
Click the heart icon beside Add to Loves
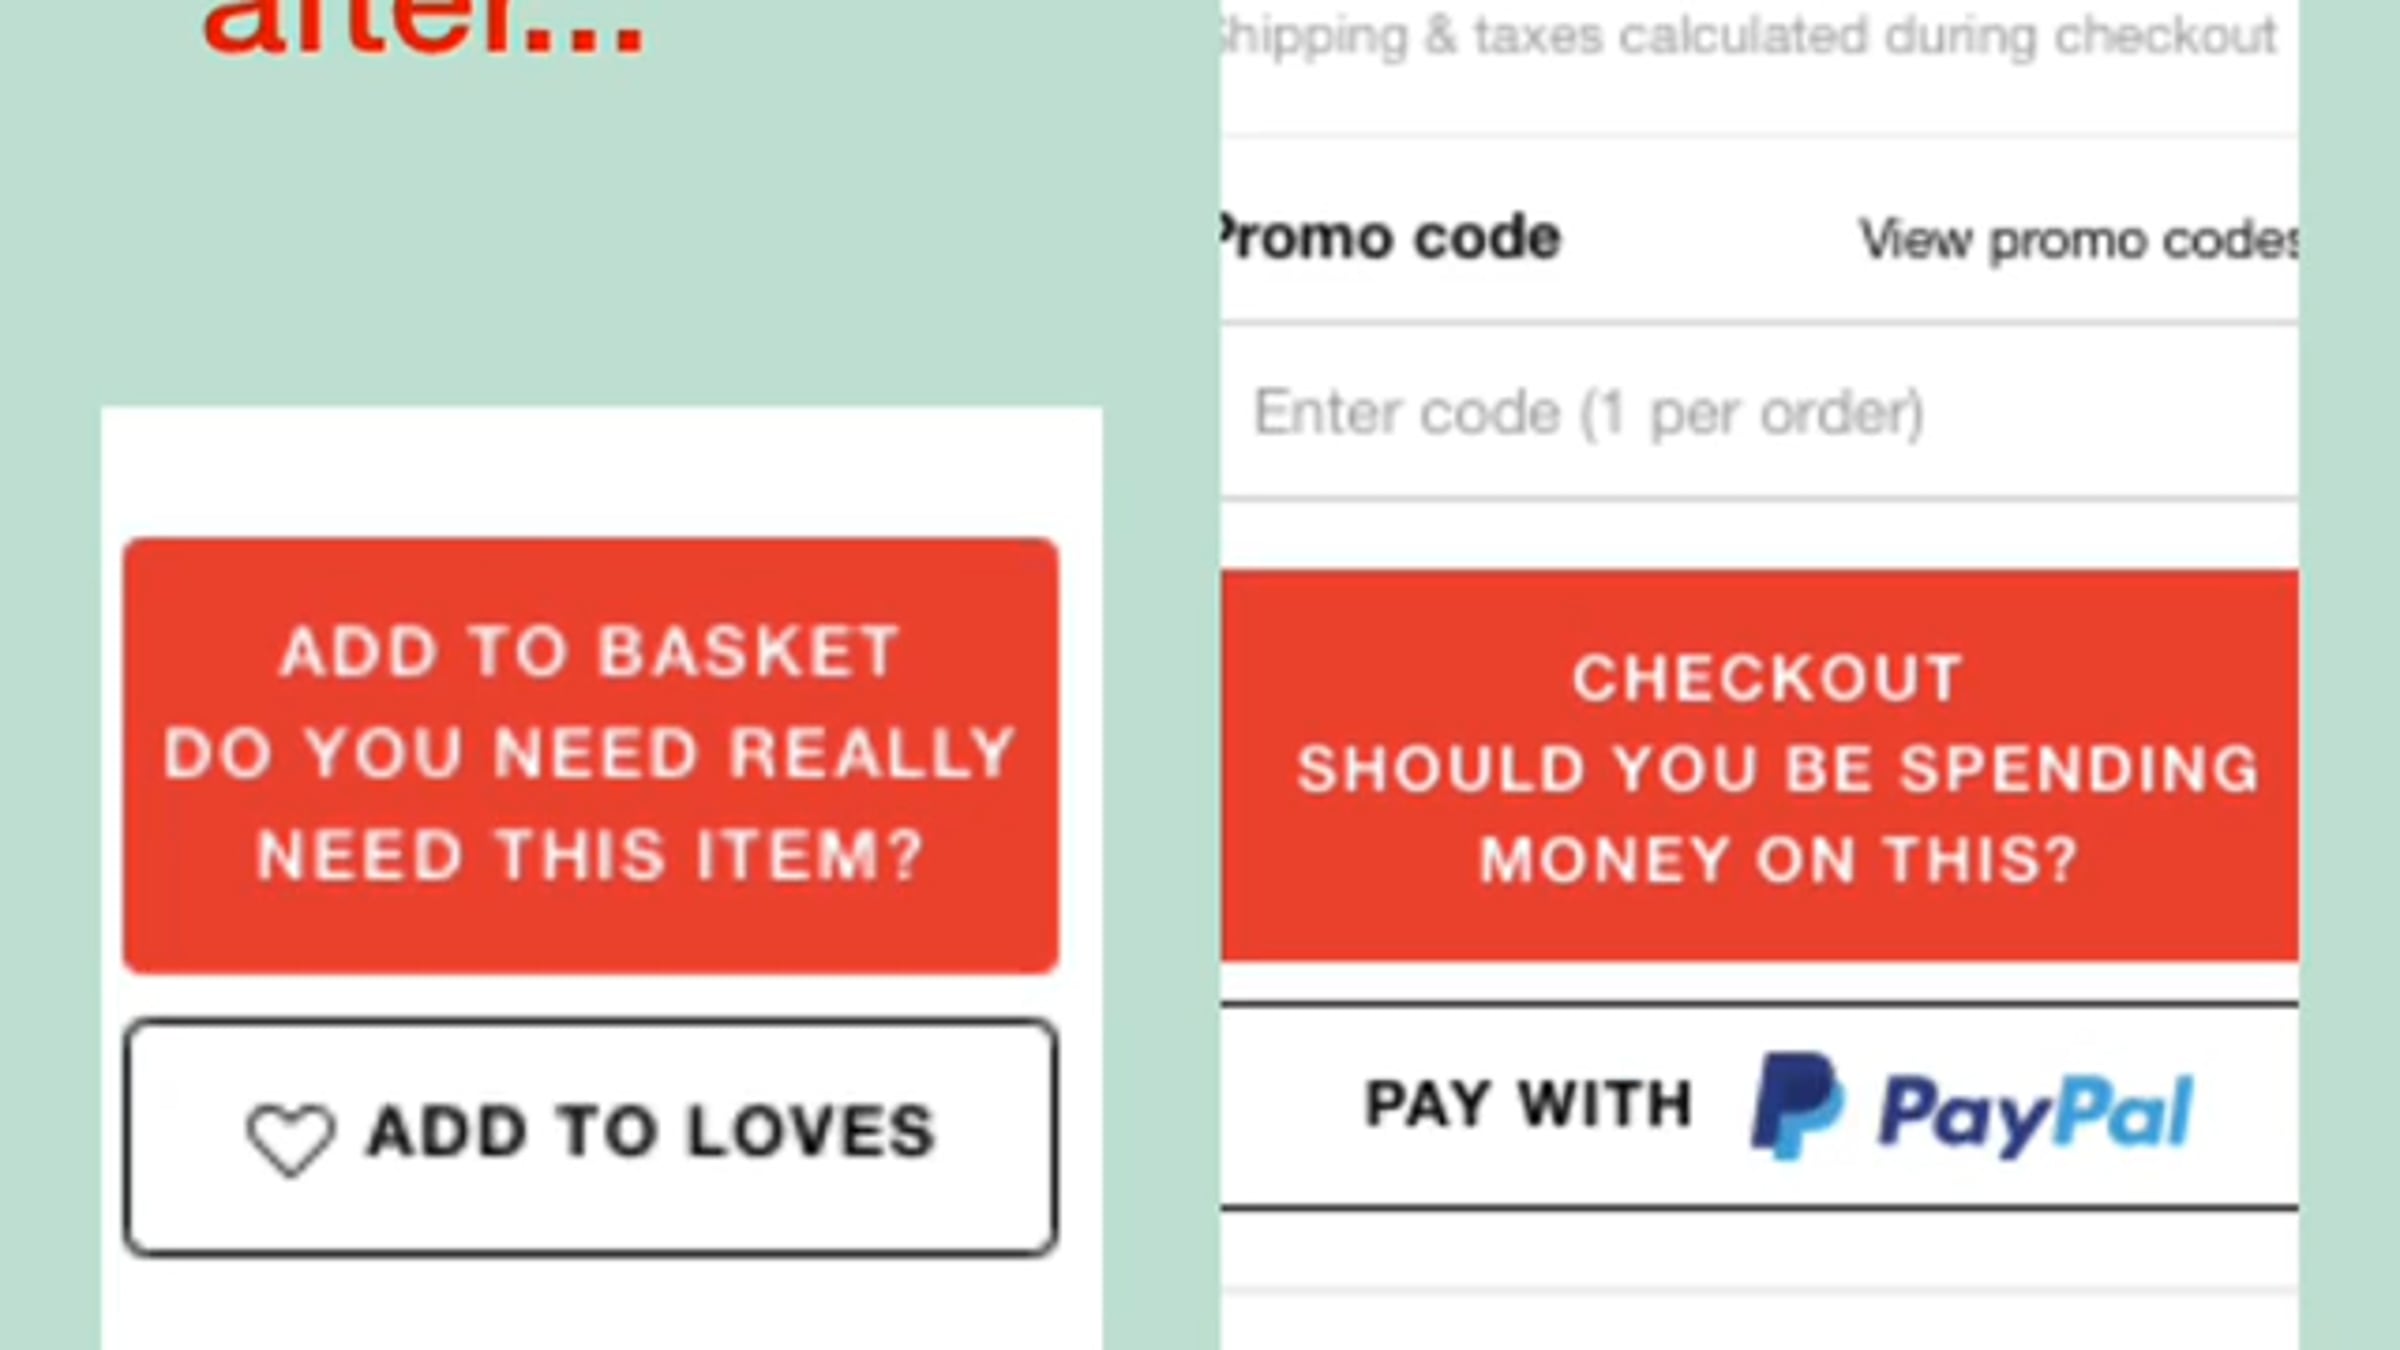tap(290, 1138)
